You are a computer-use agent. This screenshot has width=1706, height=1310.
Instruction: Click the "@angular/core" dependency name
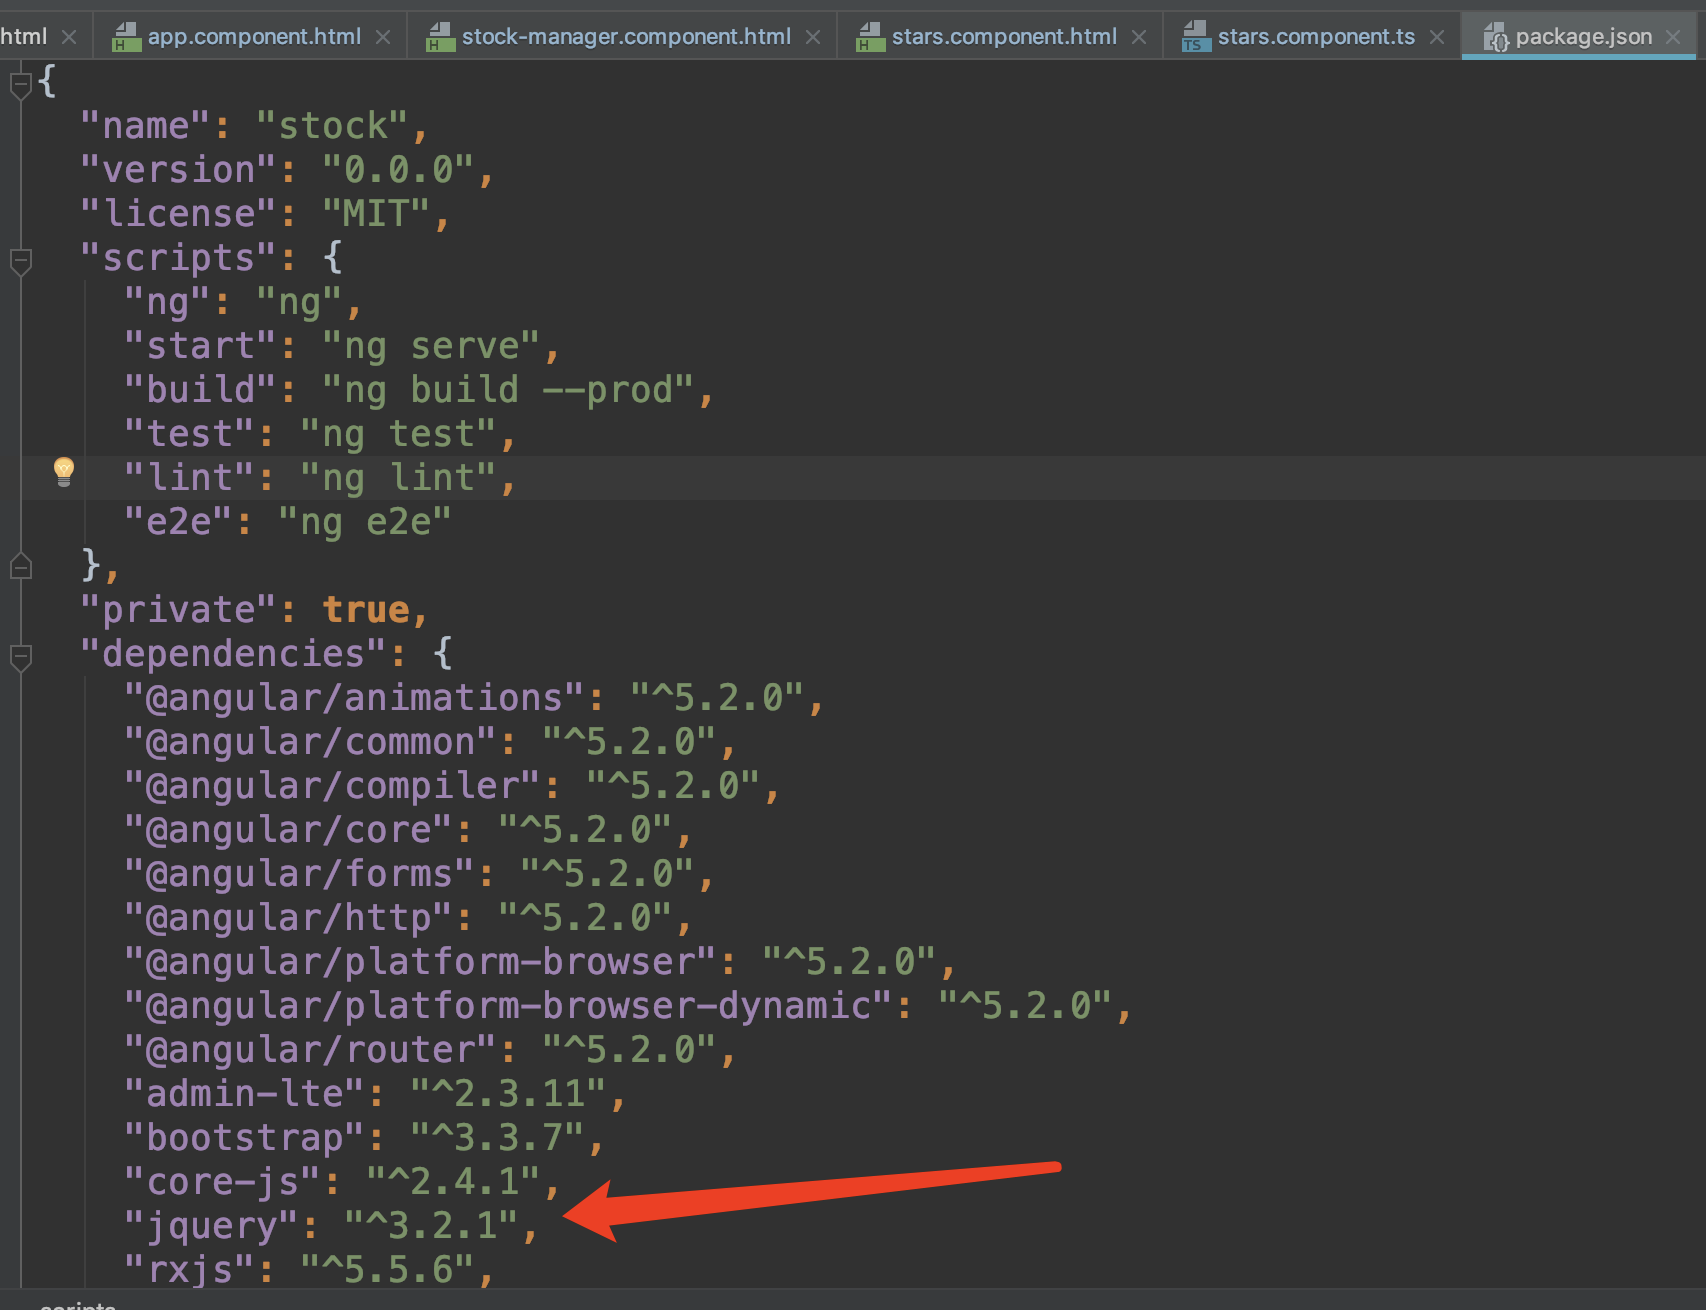(289, 830)
